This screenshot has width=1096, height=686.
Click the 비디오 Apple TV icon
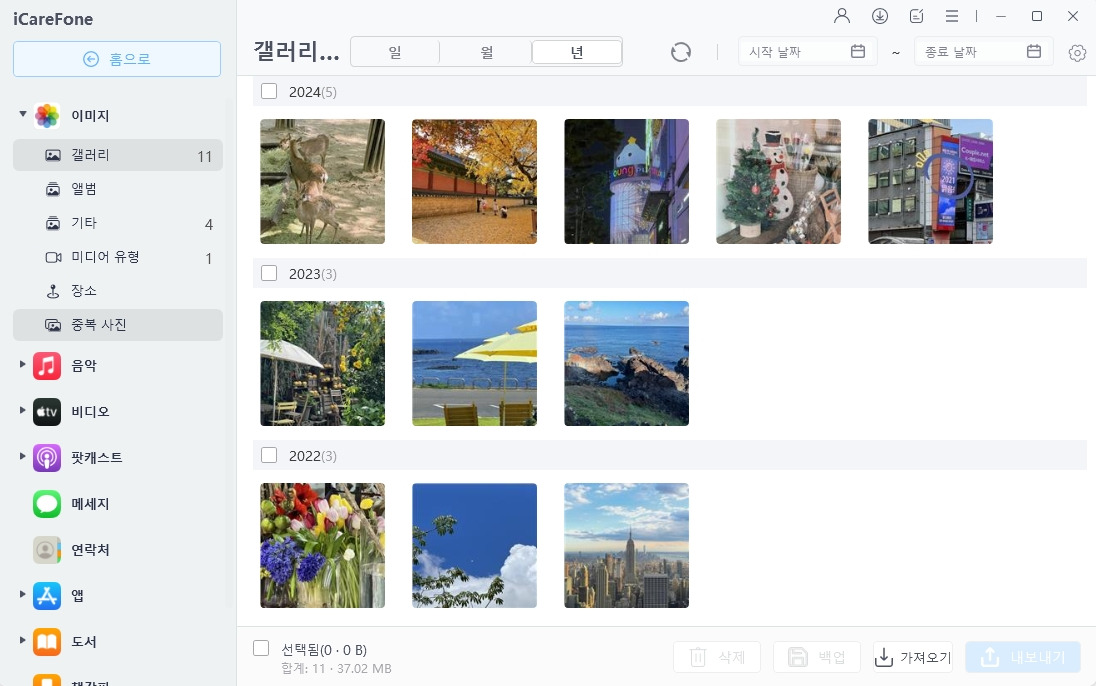click(47, 412)
